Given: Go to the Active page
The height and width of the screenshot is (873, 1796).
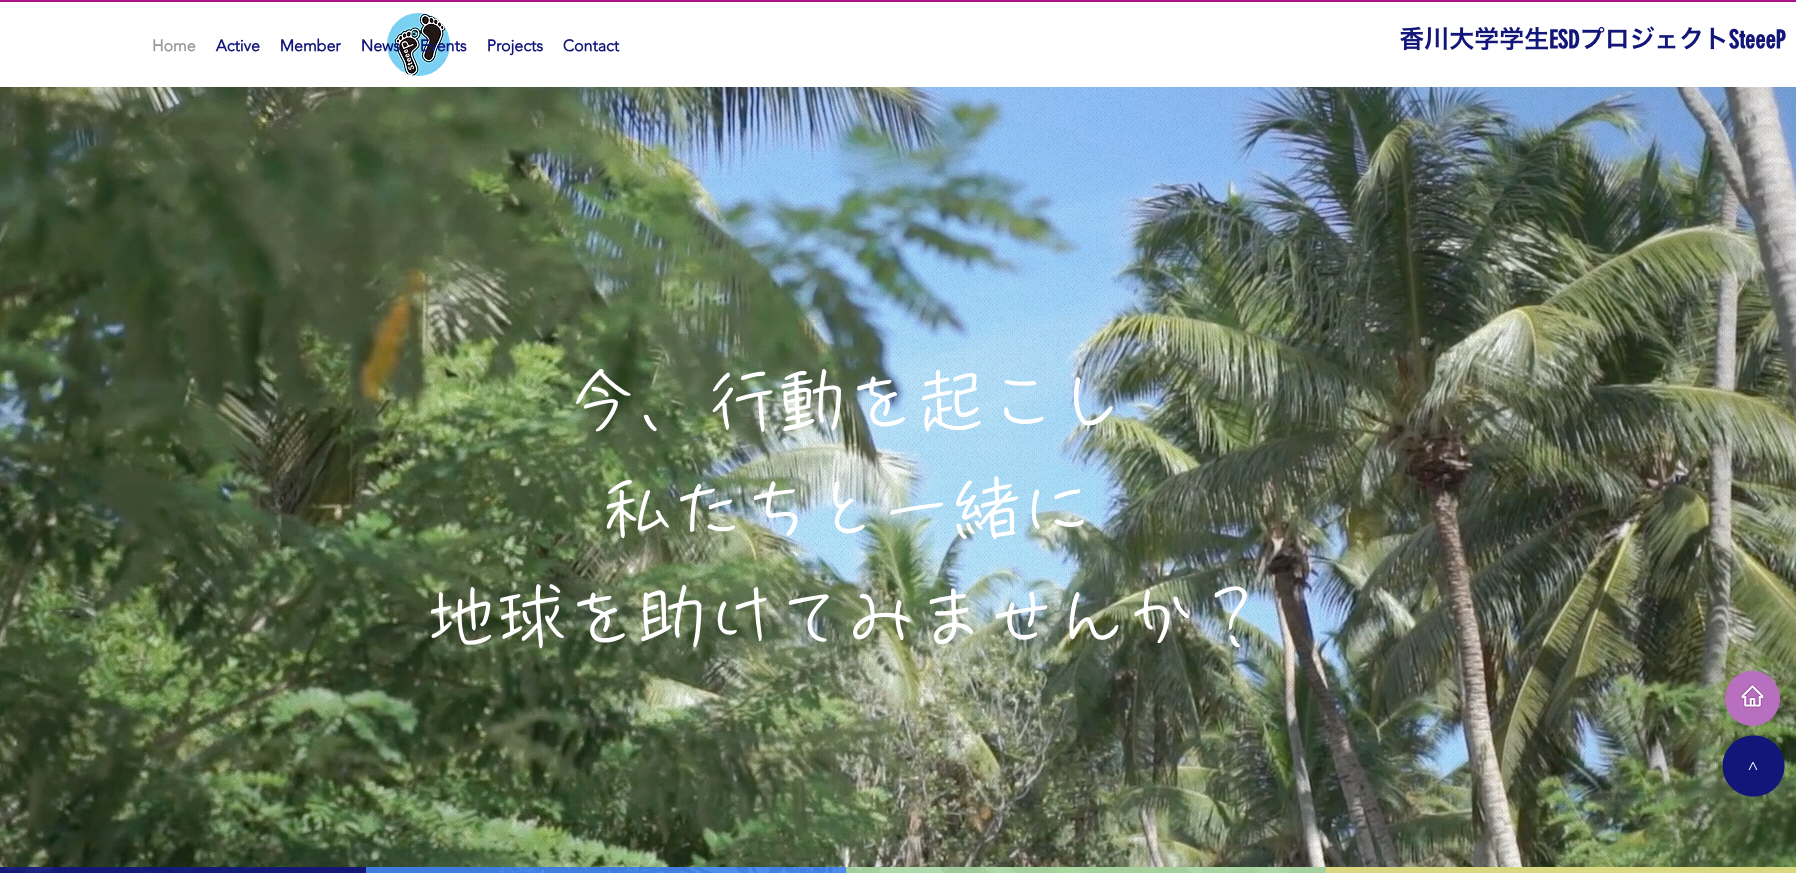Looking at the screenshot, I should 238,46.
